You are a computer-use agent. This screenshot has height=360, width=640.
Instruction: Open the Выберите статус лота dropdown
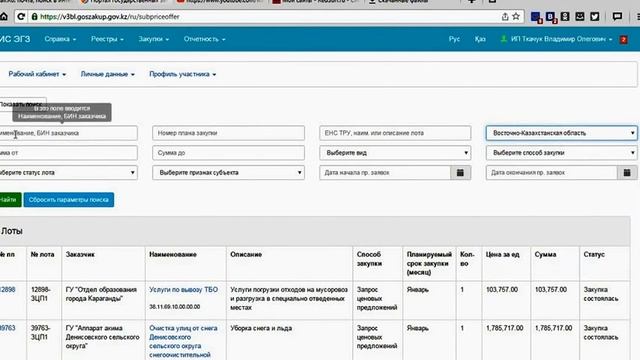68,173
